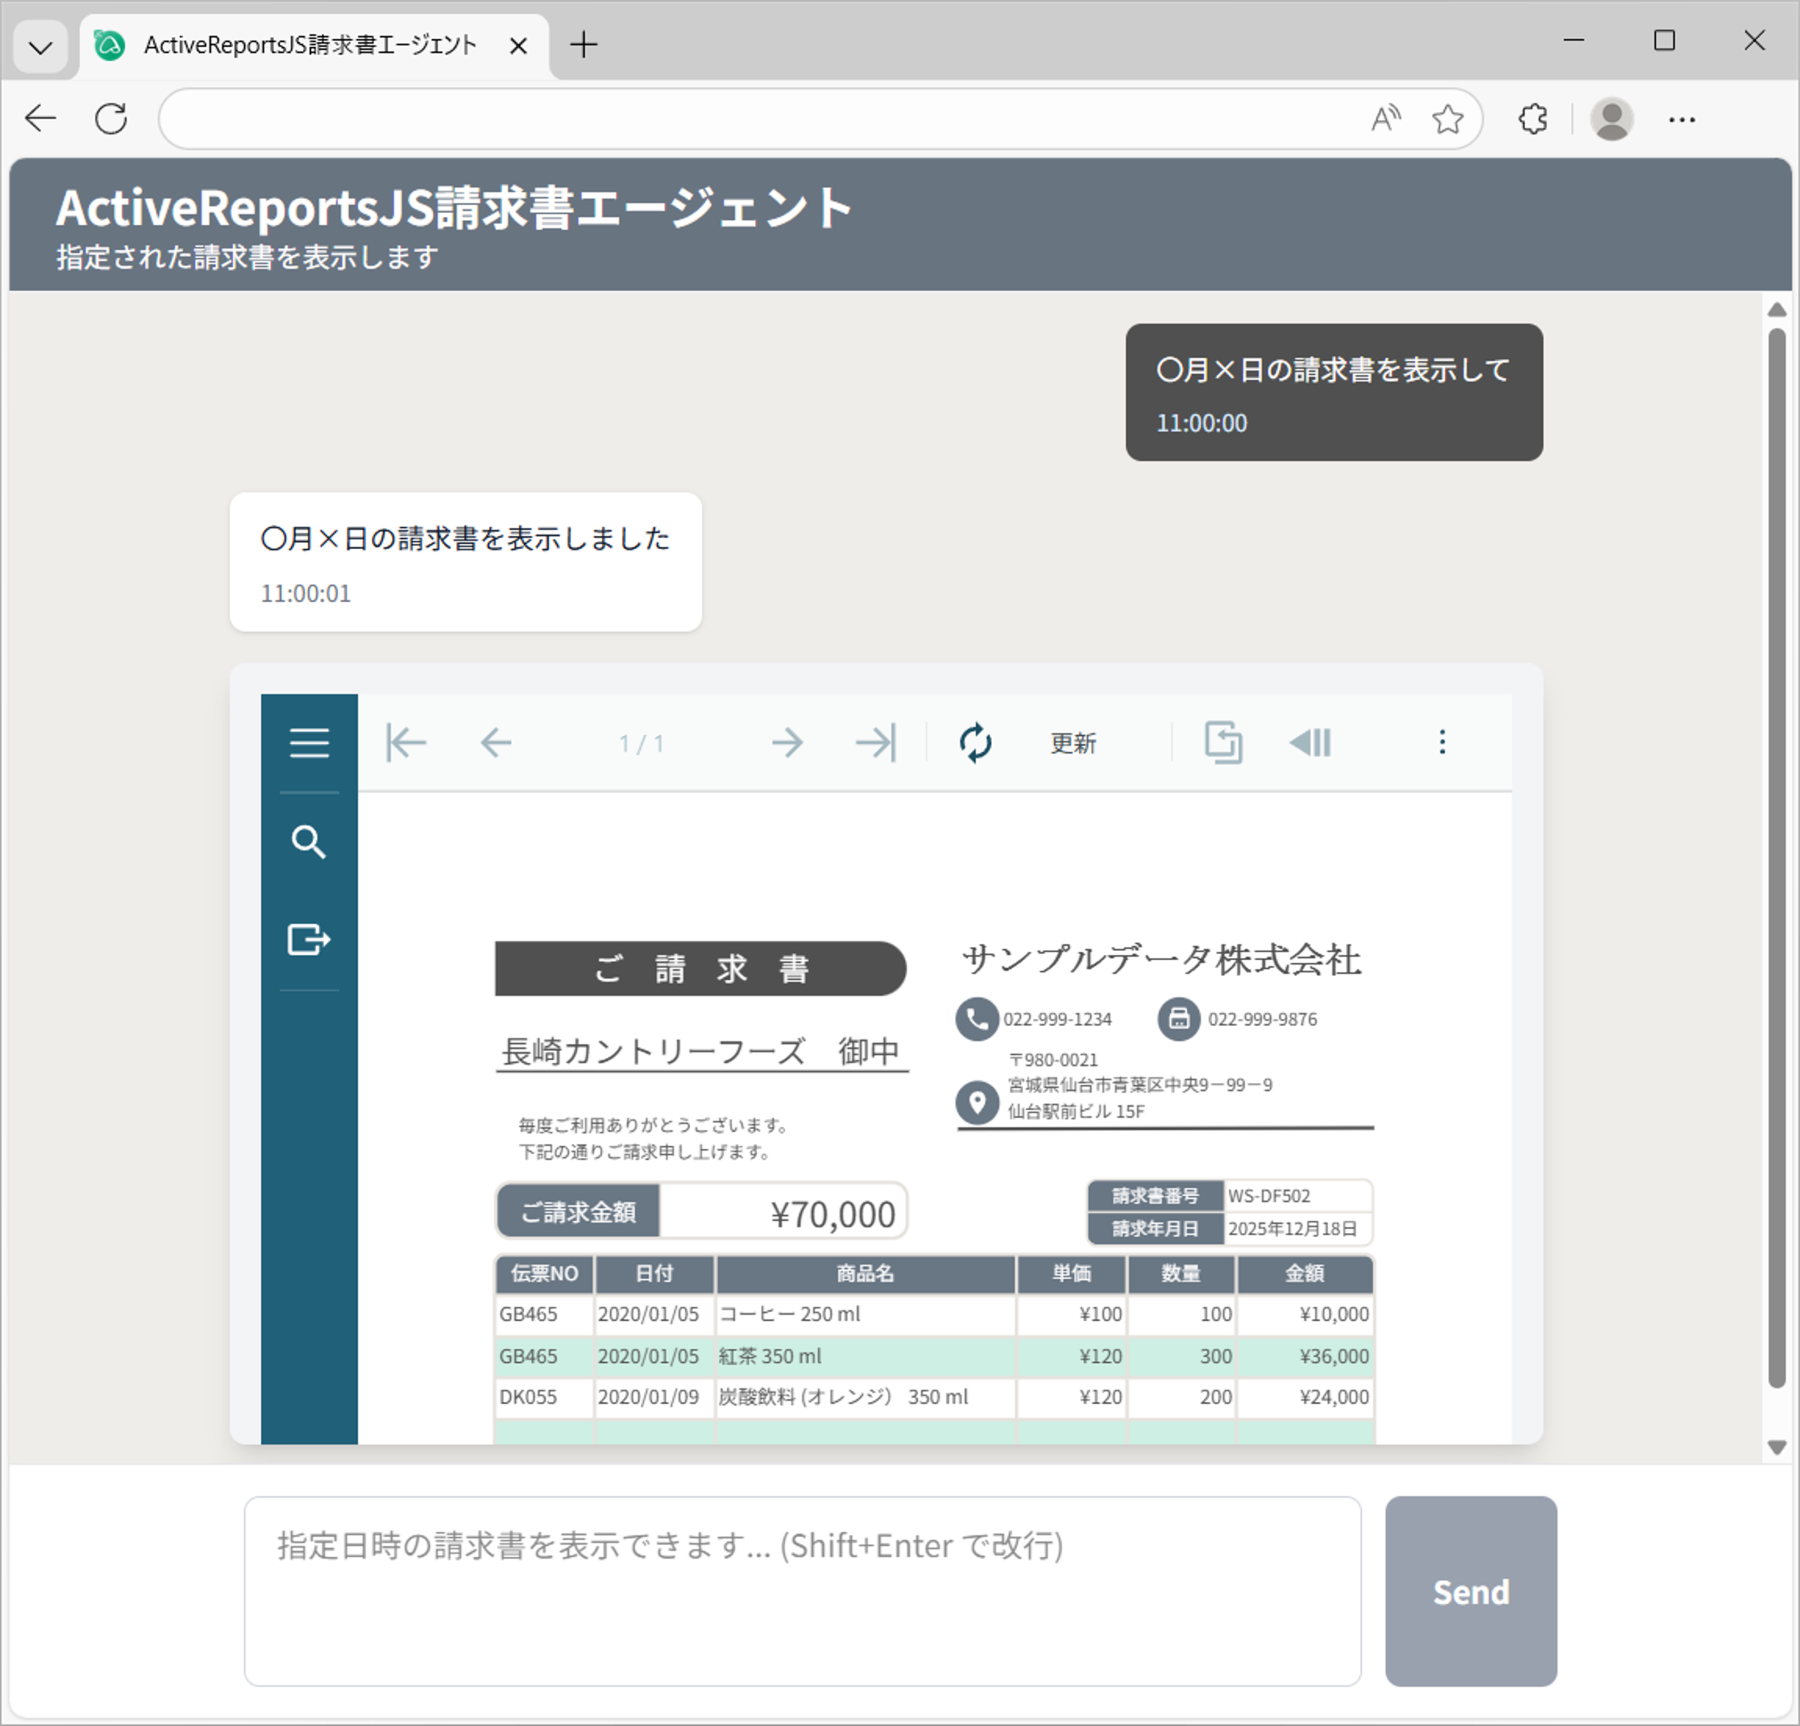Click the reply ○月×日の請求書を表示しました
Screen dimensions: 1800x1726
tap(466, 562)
